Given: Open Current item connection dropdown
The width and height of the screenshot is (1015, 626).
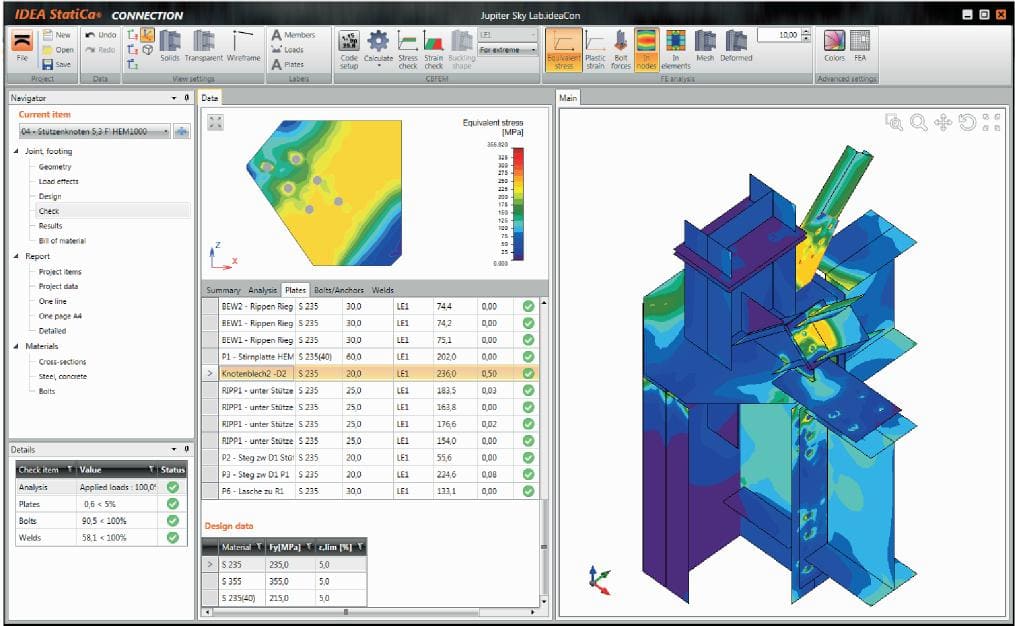Looking at the screenshot, I should pyautogui.click(x=95, y=131).
